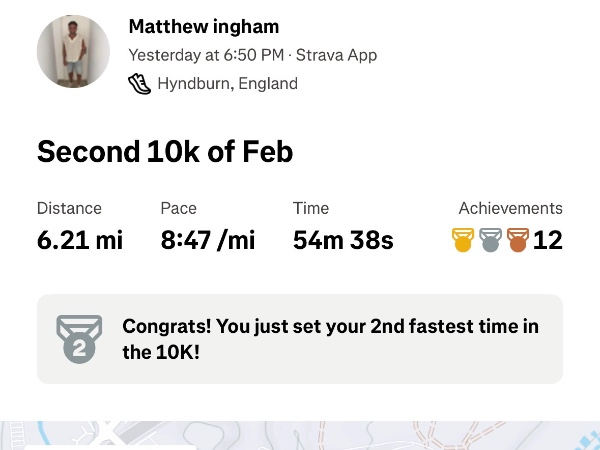Open the Second 10k of Feb activity title
Image resolution: width=600 pixels, height=450 pixels.
point(165,152)
